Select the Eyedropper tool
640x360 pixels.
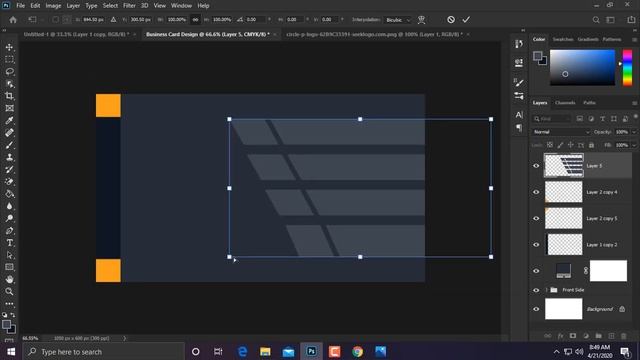(x=9, y=120)
